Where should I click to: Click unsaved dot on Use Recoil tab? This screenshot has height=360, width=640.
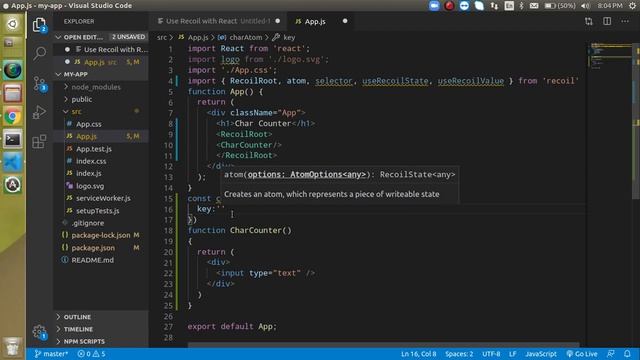click(x=278, y=21)
